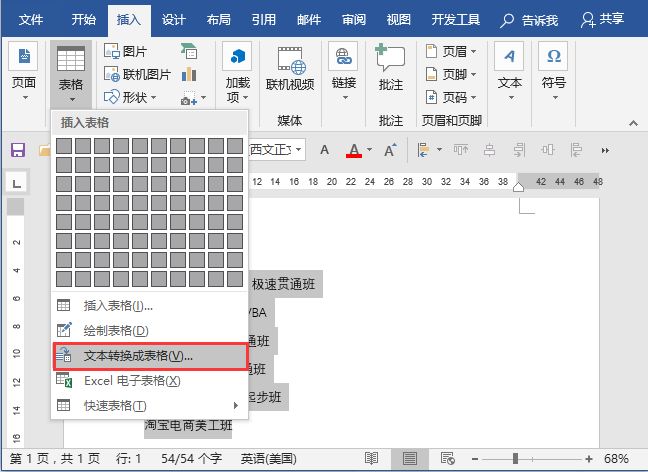Open the Links (链接) group
648x472 pixels.
[343, 72]
